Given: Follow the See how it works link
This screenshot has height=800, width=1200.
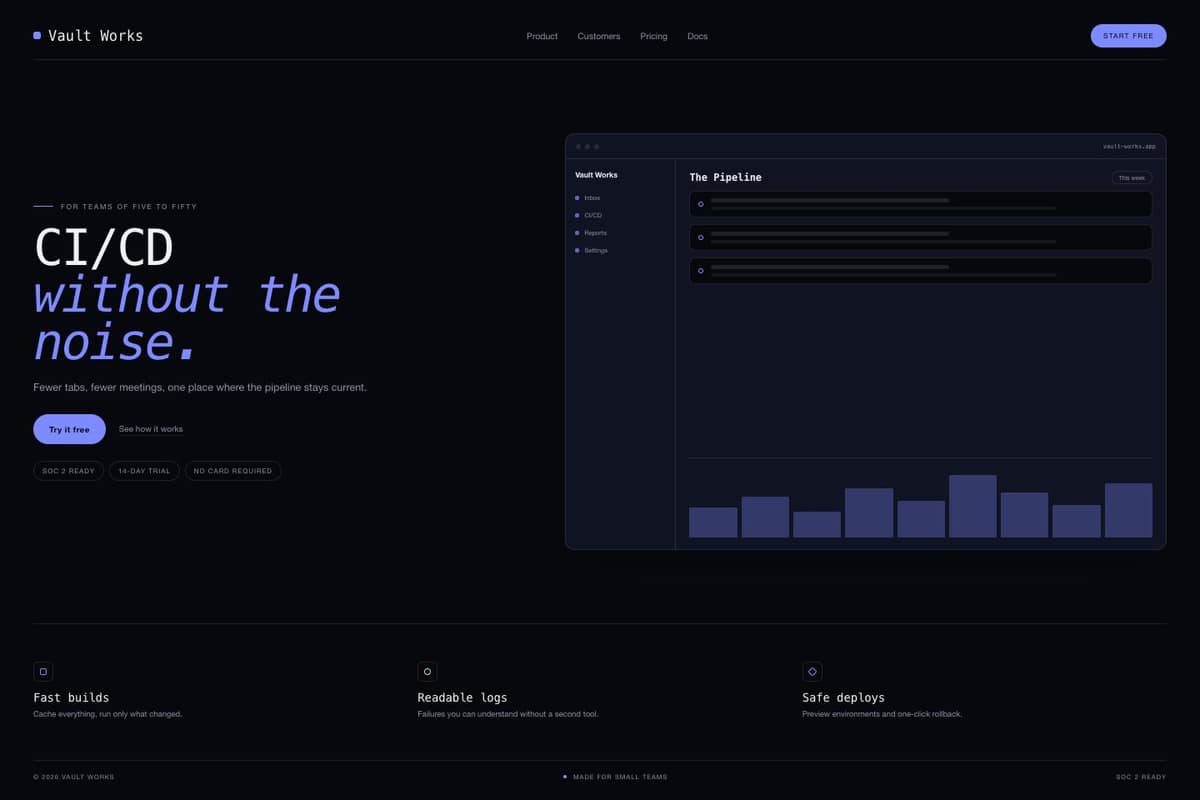Looking at the screenshot, I should coord(151,429).
